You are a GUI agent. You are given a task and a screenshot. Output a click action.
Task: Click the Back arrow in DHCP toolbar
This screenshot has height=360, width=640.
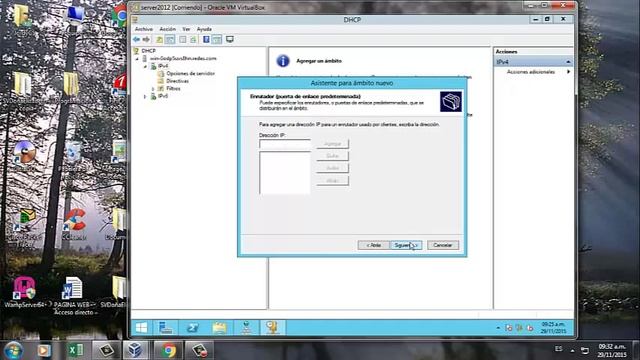tap(136, 40)
